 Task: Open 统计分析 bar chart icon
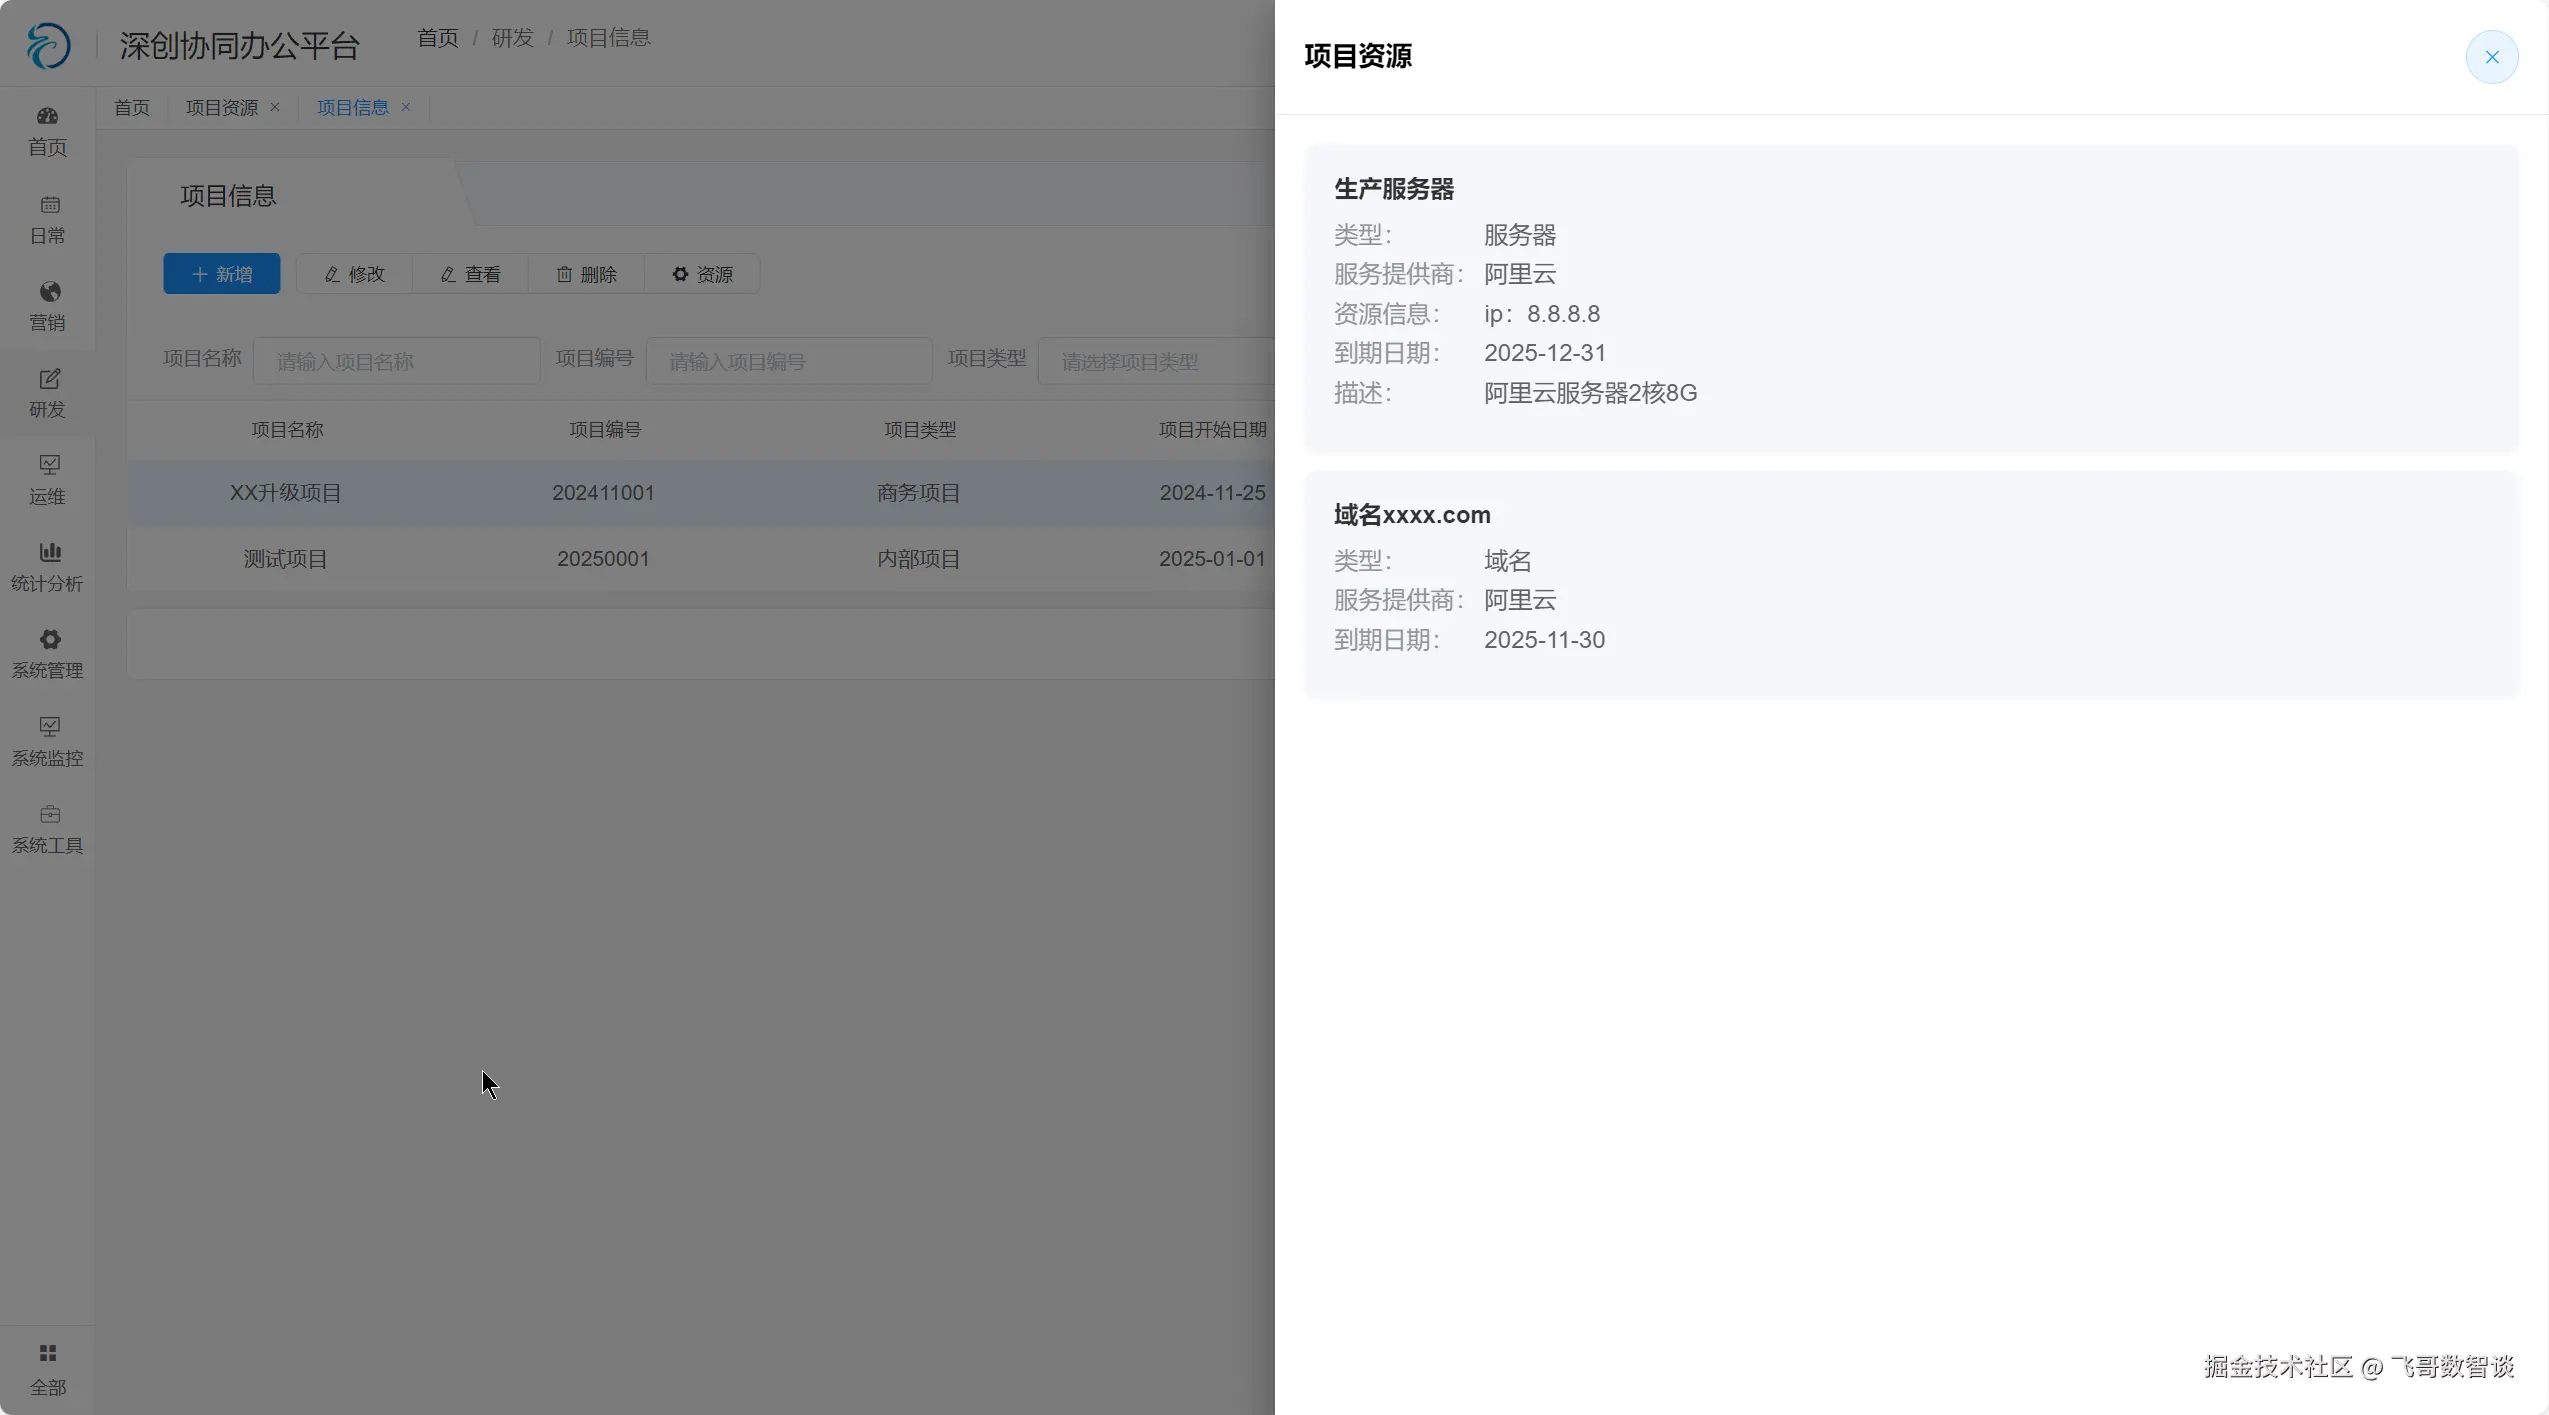click(49, 552)
